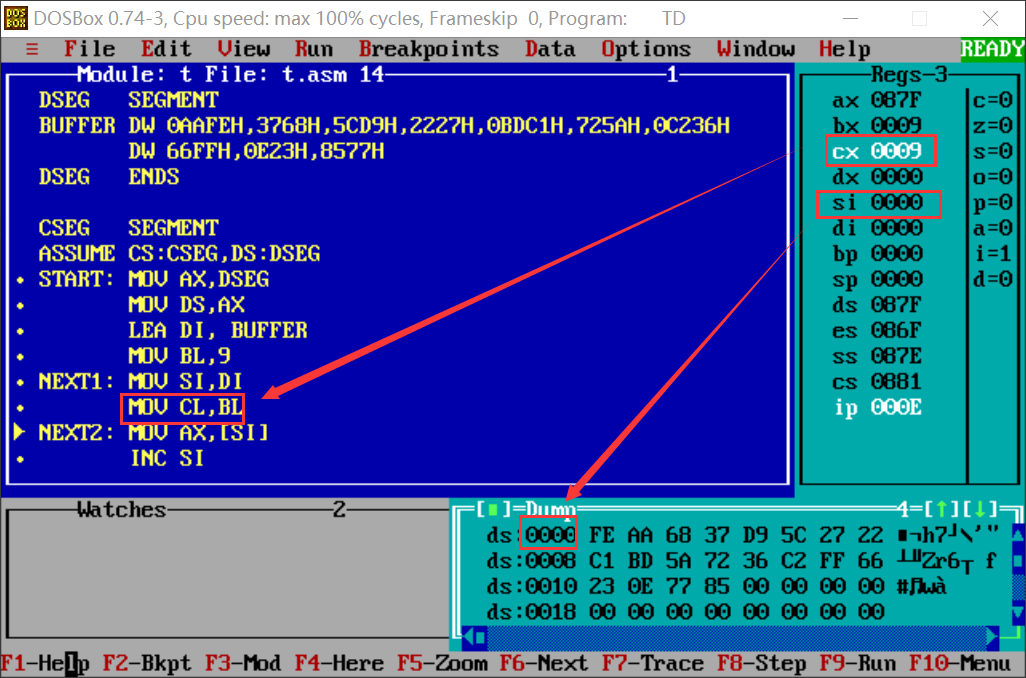Toggle the sign flag s=0

(993, 151)
